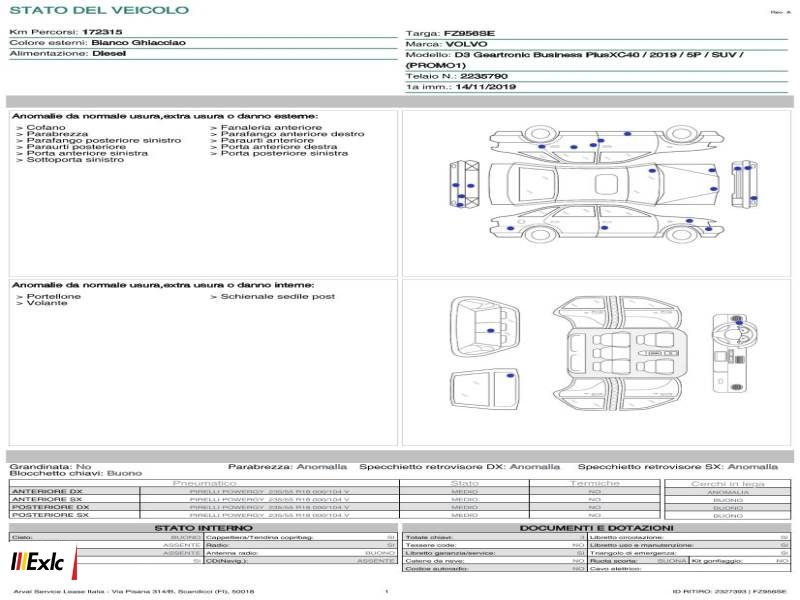This screenshot has width=800, height=600.
Task: Click the lower side-view car diagram
Action: 607,223
